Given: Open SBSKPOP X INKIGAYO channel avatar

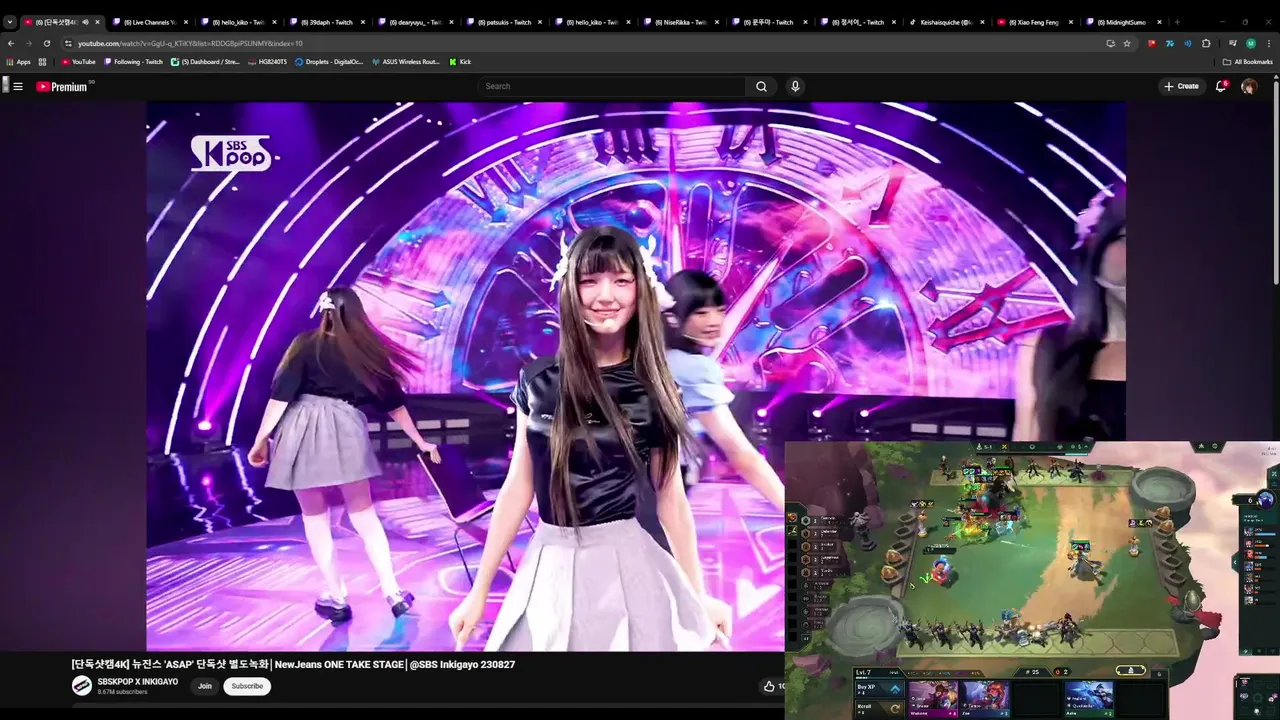Looking at the screenshot, I should [82, 686].
